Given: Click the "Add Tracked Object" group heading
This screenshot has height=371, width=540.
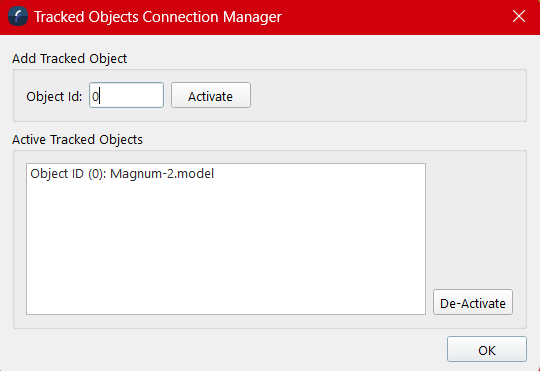Looking at the screenshot, I should pos(70,59).
